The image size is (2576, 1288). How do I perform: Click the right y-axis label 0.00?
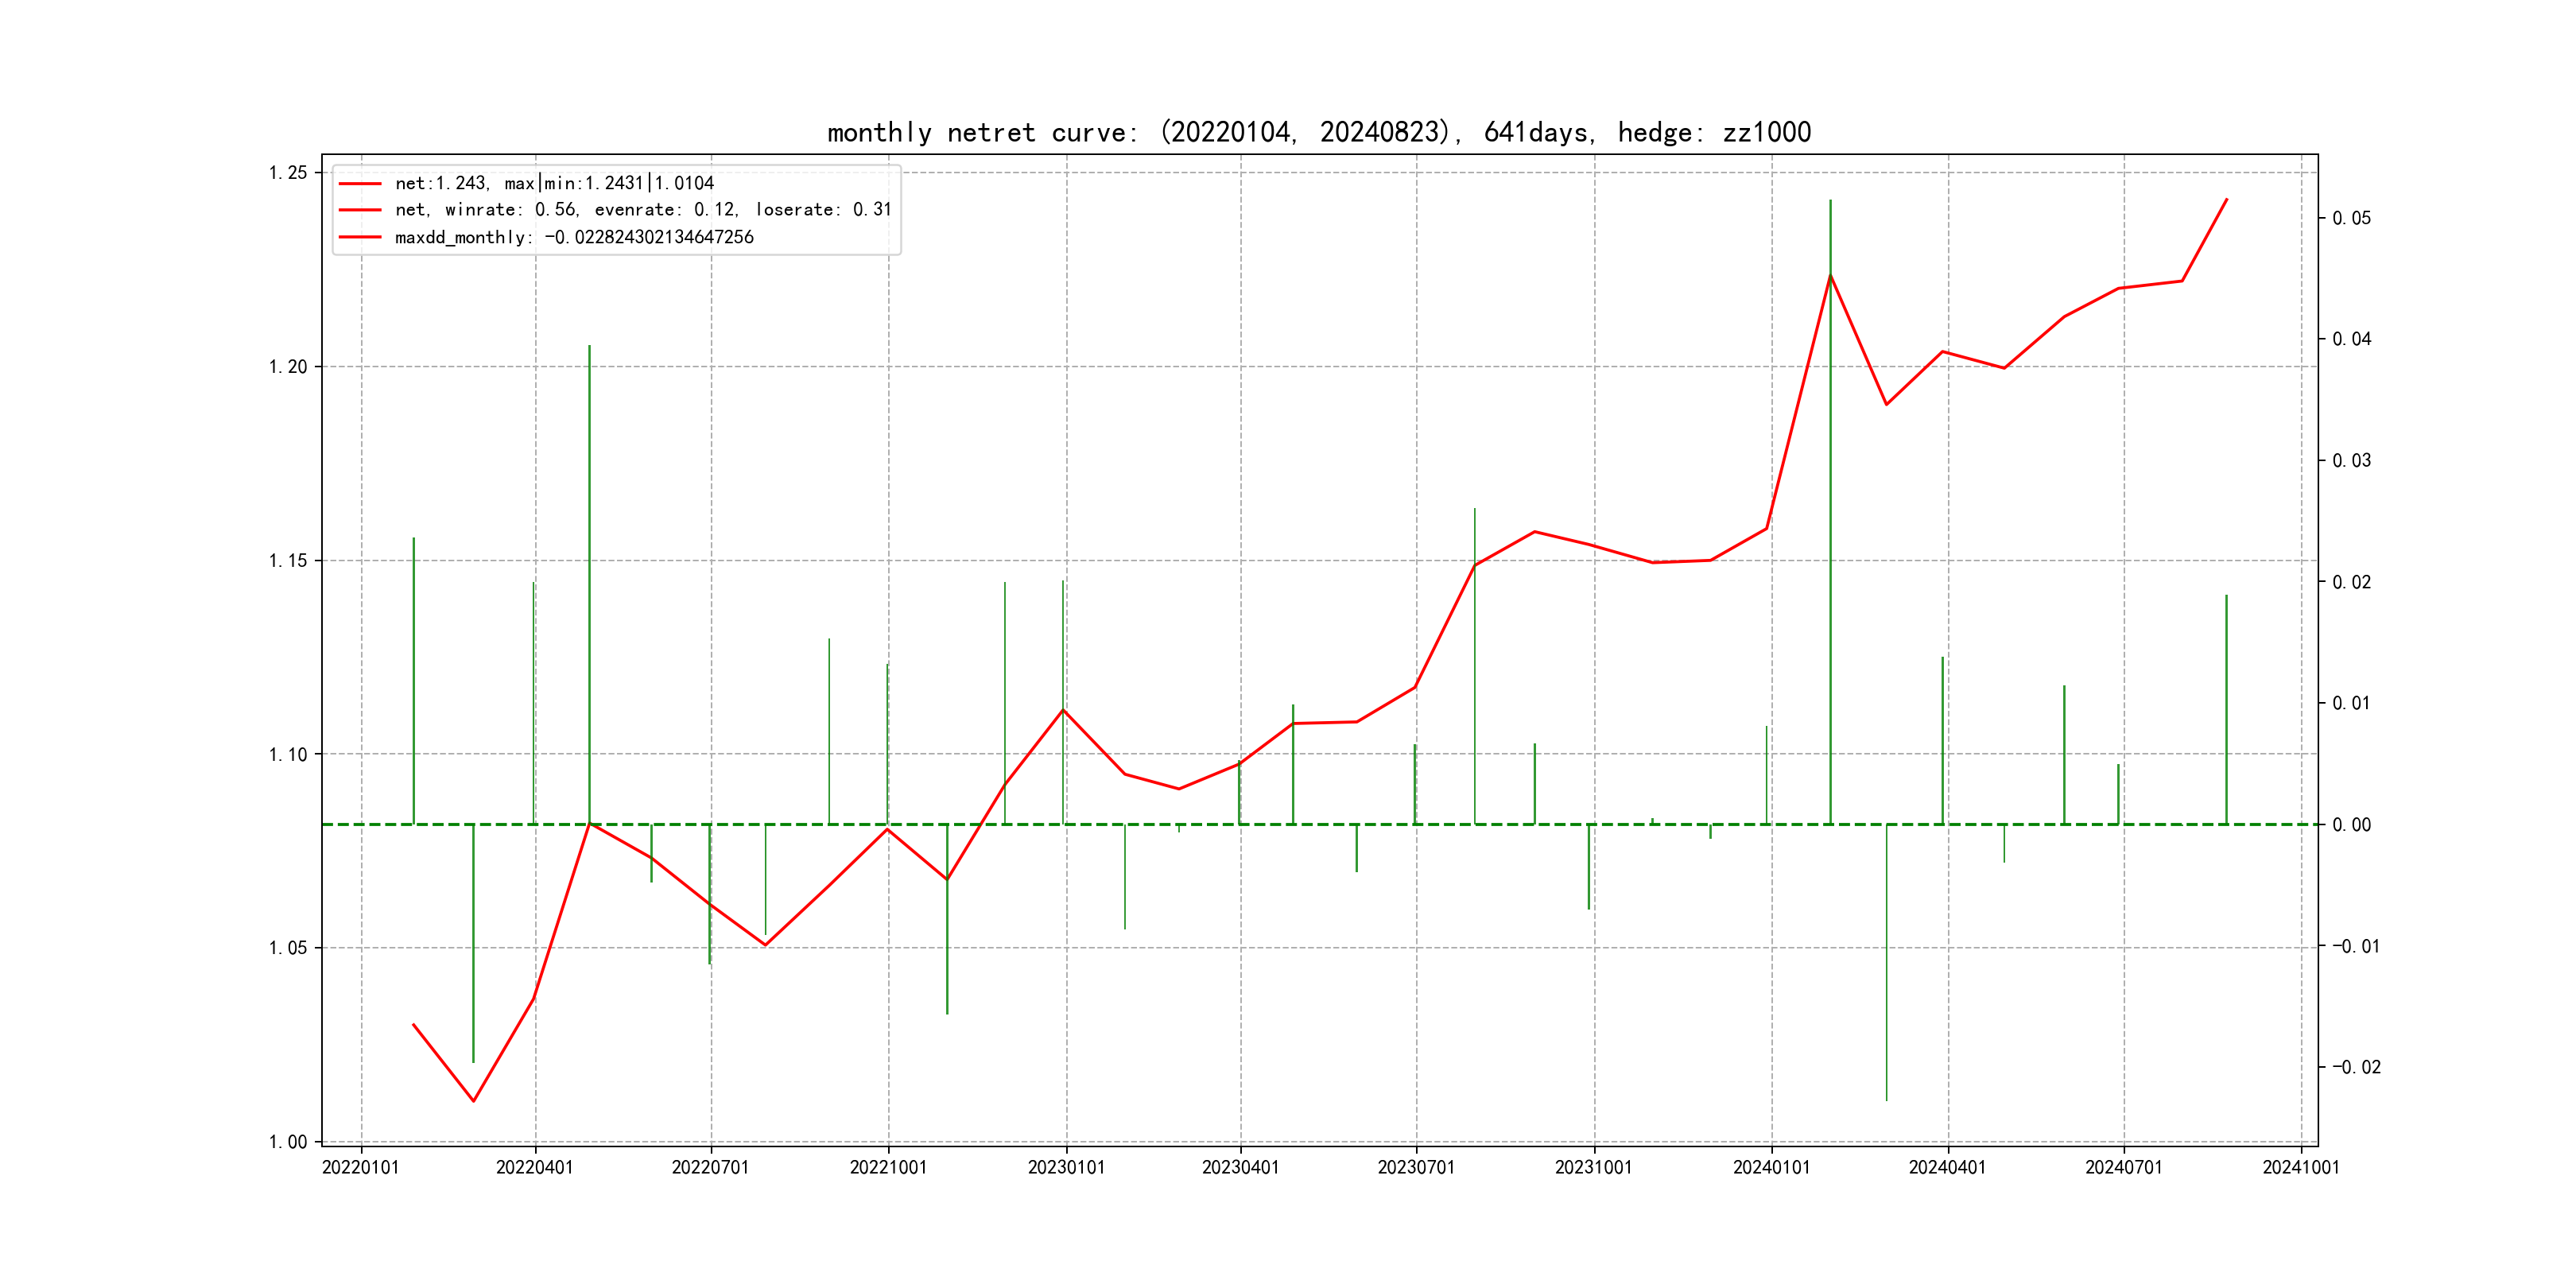pyautogui.click(x=2351, y=825)
